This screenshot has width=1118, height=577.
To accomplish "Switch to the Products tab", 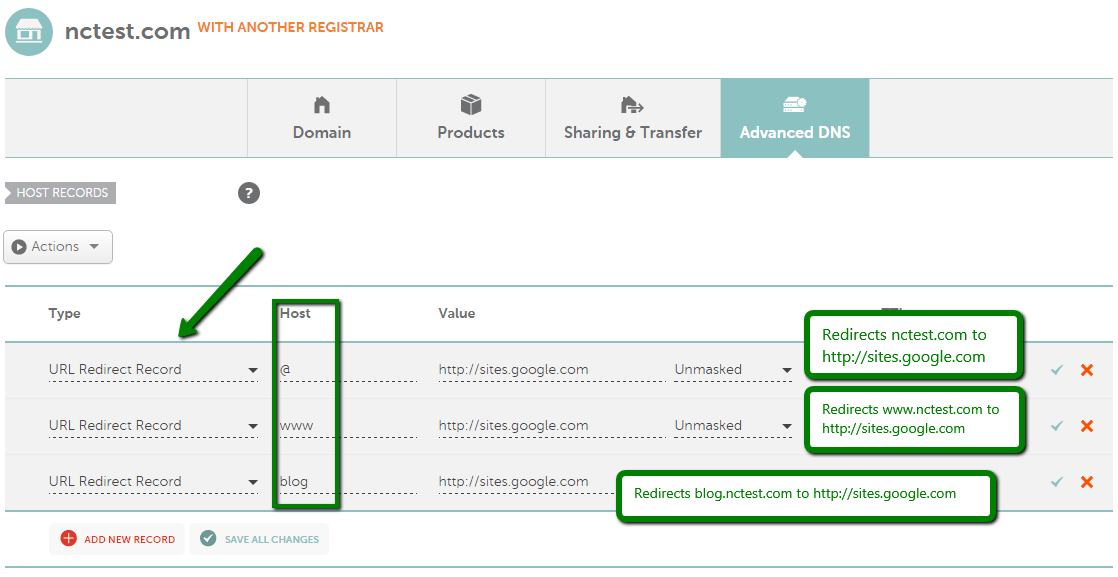I will (x=471, y=118).
